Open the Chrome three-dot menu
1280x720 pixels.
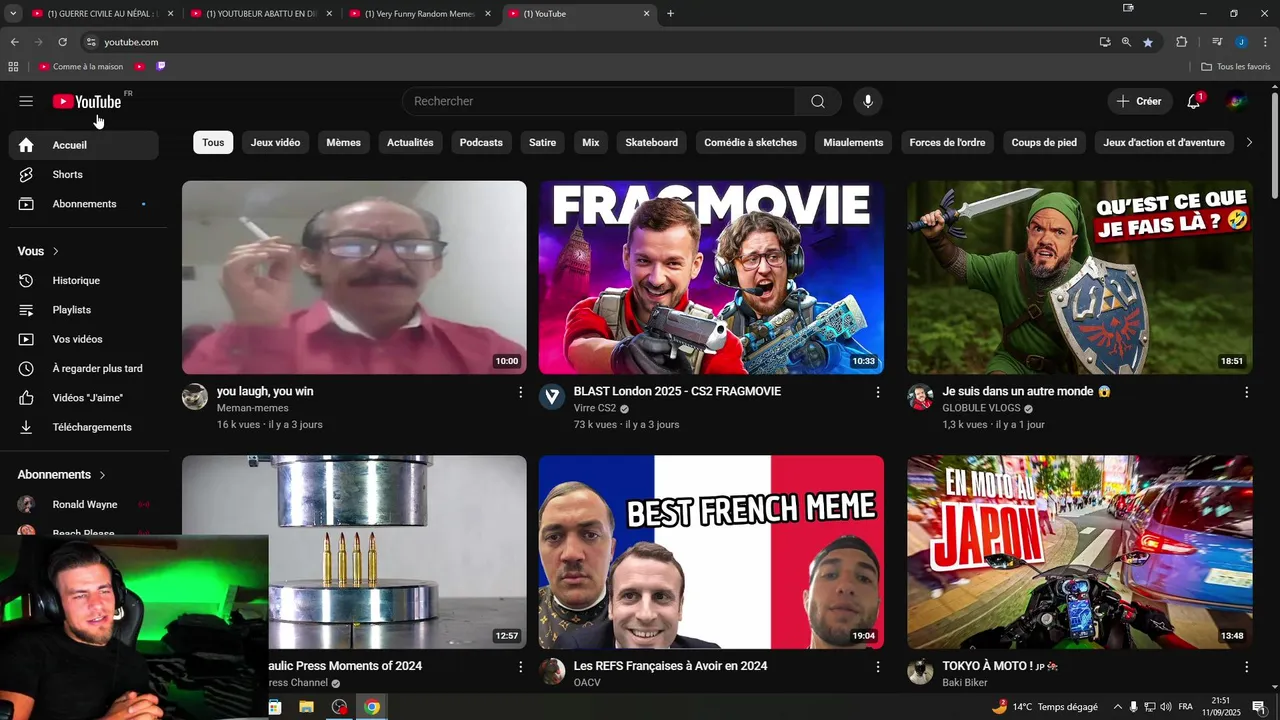(1265, 42)
